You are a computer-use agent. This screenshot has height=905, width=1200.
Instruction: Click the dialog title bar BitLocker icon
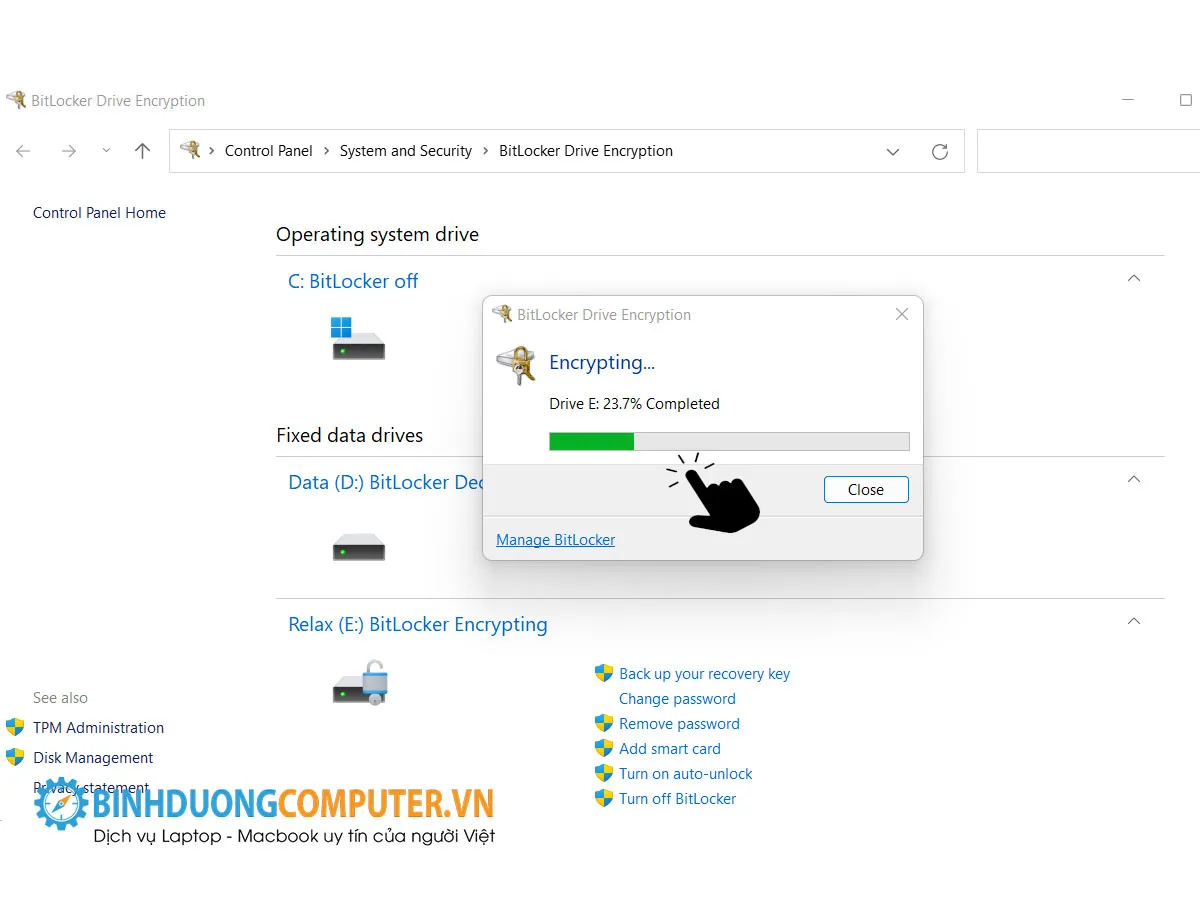pos(502,314)
